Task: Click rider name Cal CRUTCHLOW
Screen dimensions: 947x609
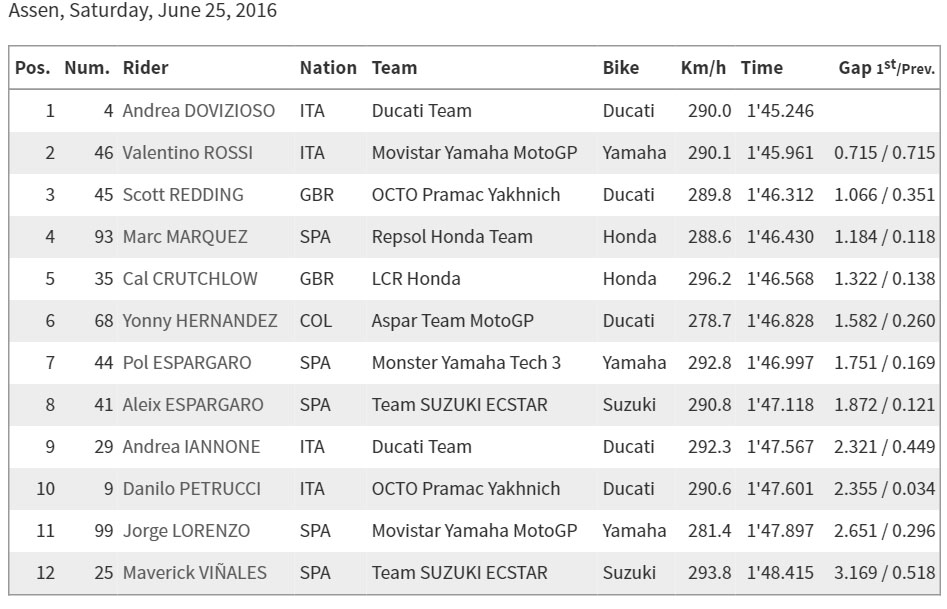Action: click(190, 279)
